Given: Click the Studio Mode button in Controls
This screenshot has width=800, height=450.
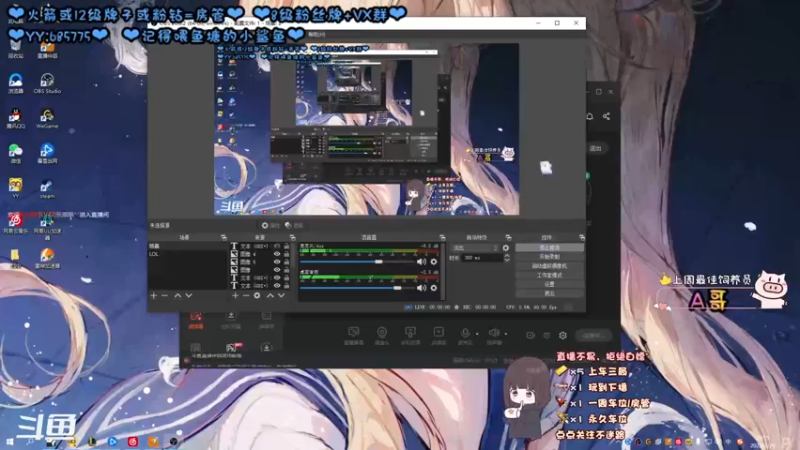Looking at the screenshot, I should [549, 275].
